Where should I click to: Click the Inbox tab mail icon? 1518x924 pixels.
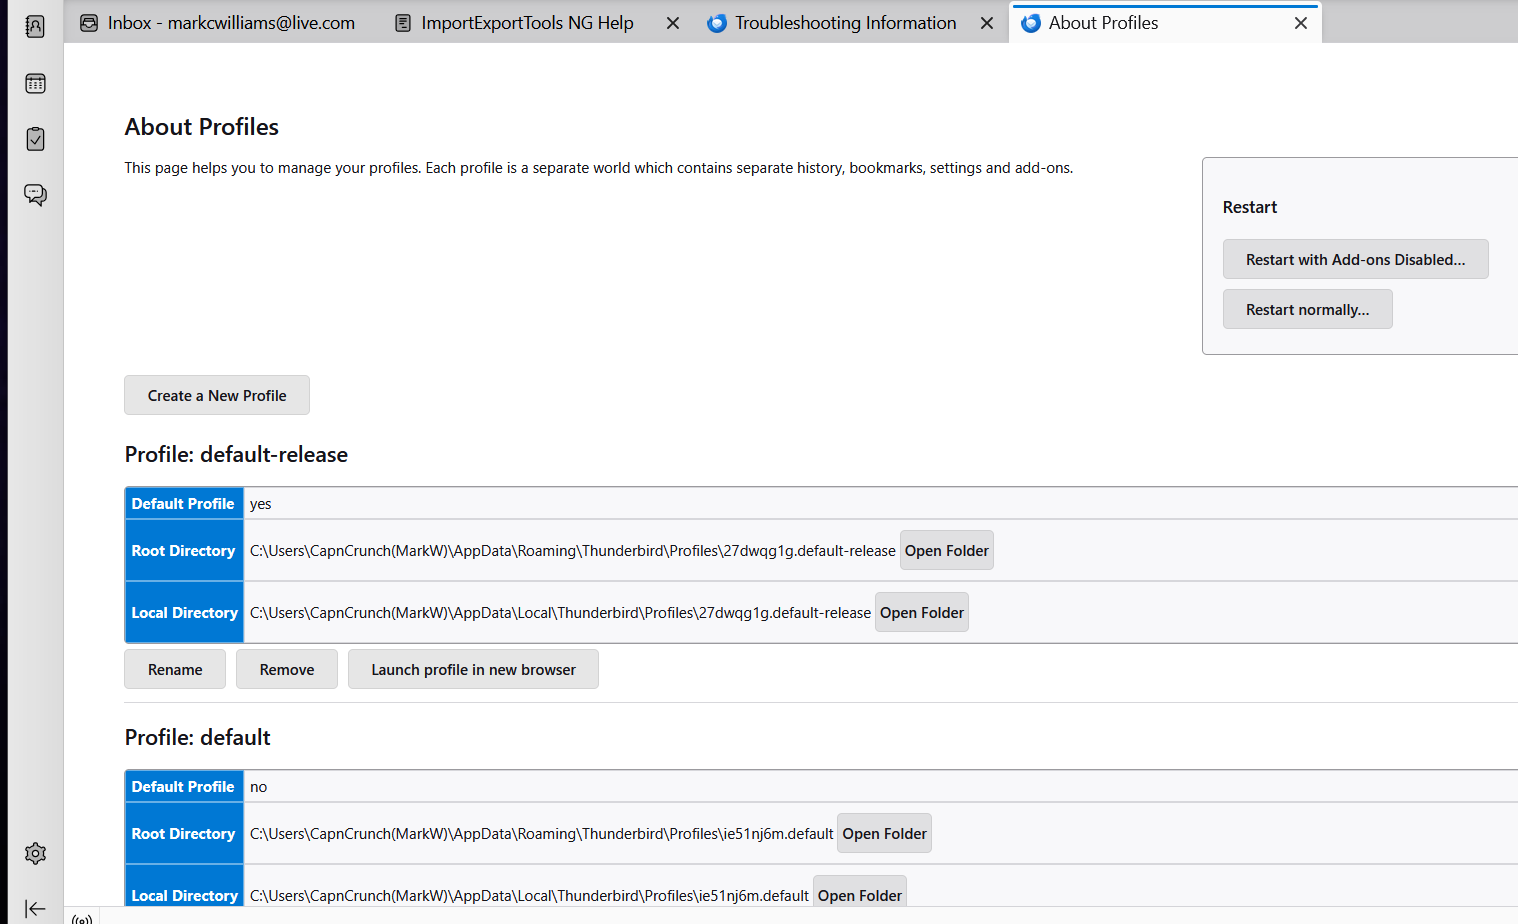89,23
